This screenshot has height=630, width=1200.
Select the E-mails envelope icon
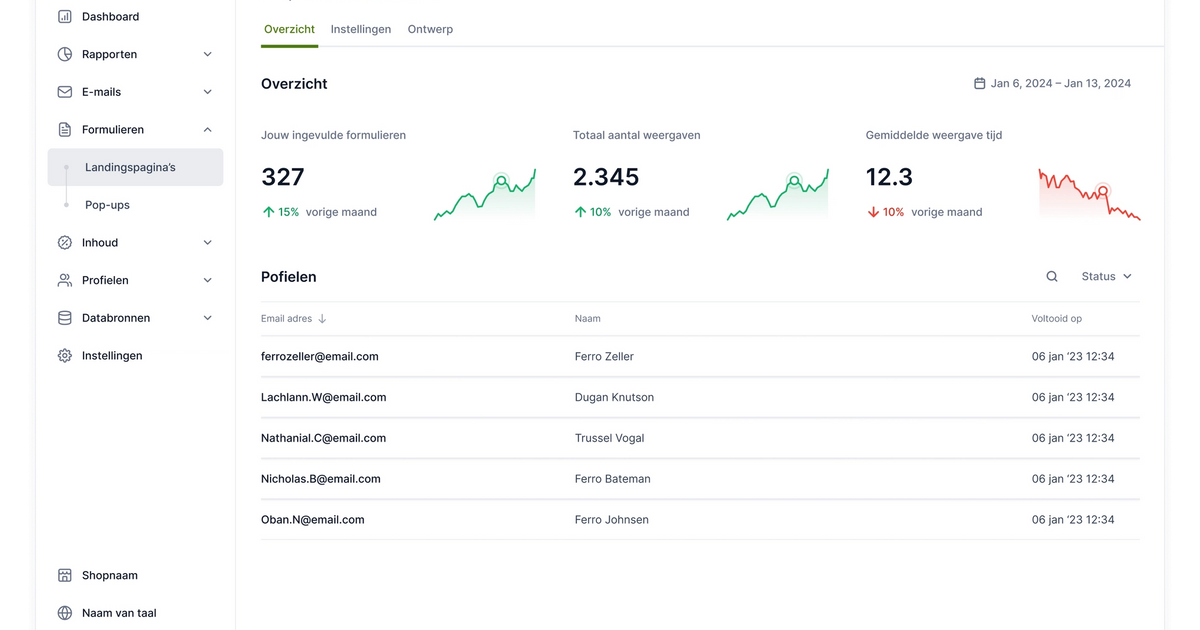click(x=65, y=92)
